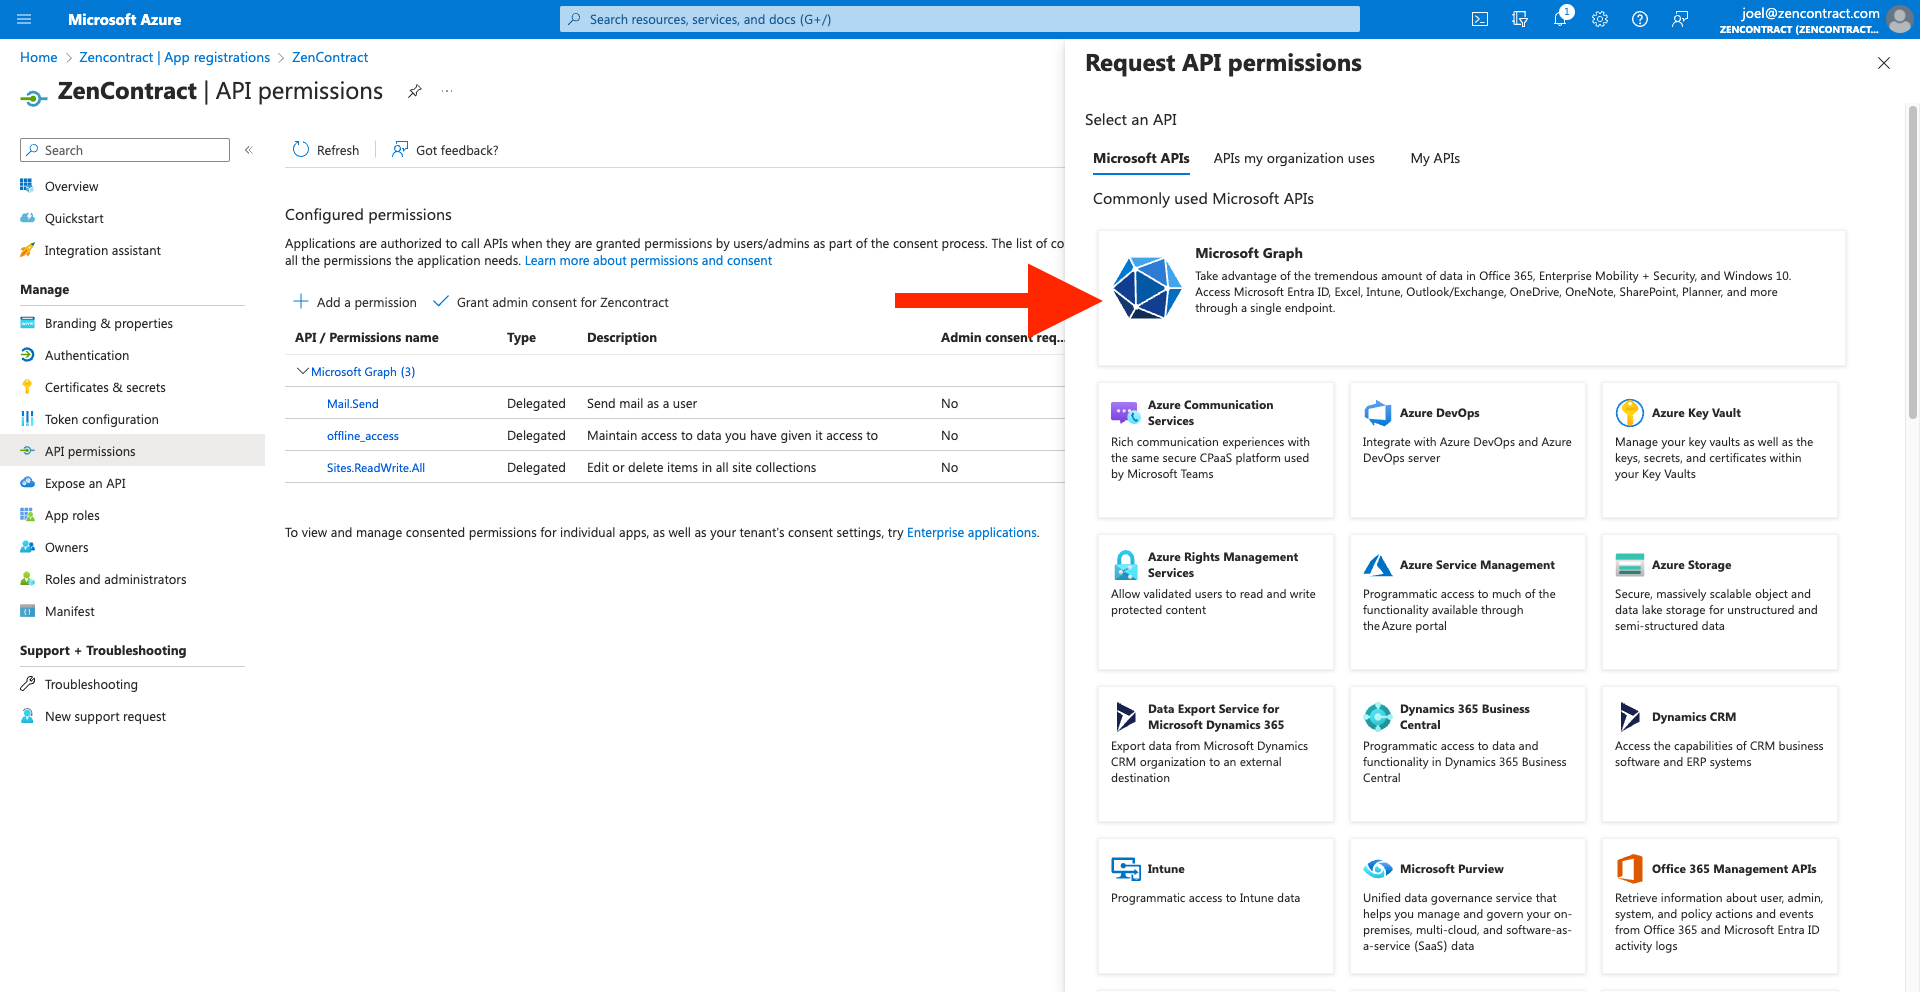Click the Data Export Service icon

1126,717
